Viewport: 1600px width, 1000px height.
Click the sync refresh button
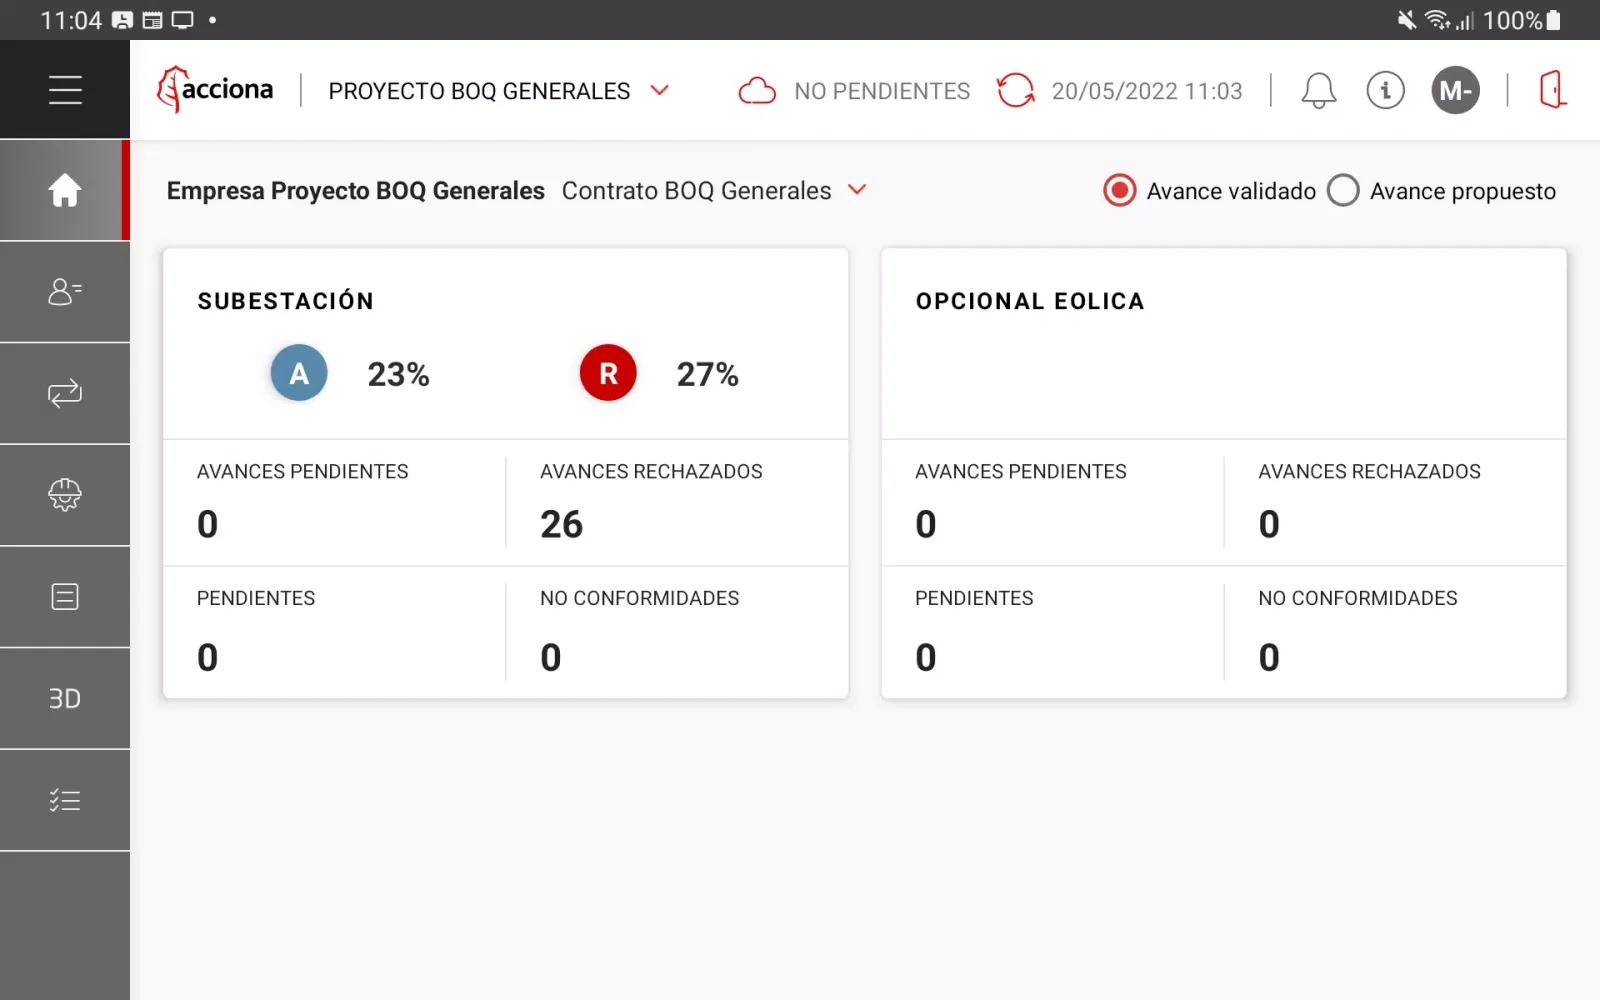tap(1015, 90)
